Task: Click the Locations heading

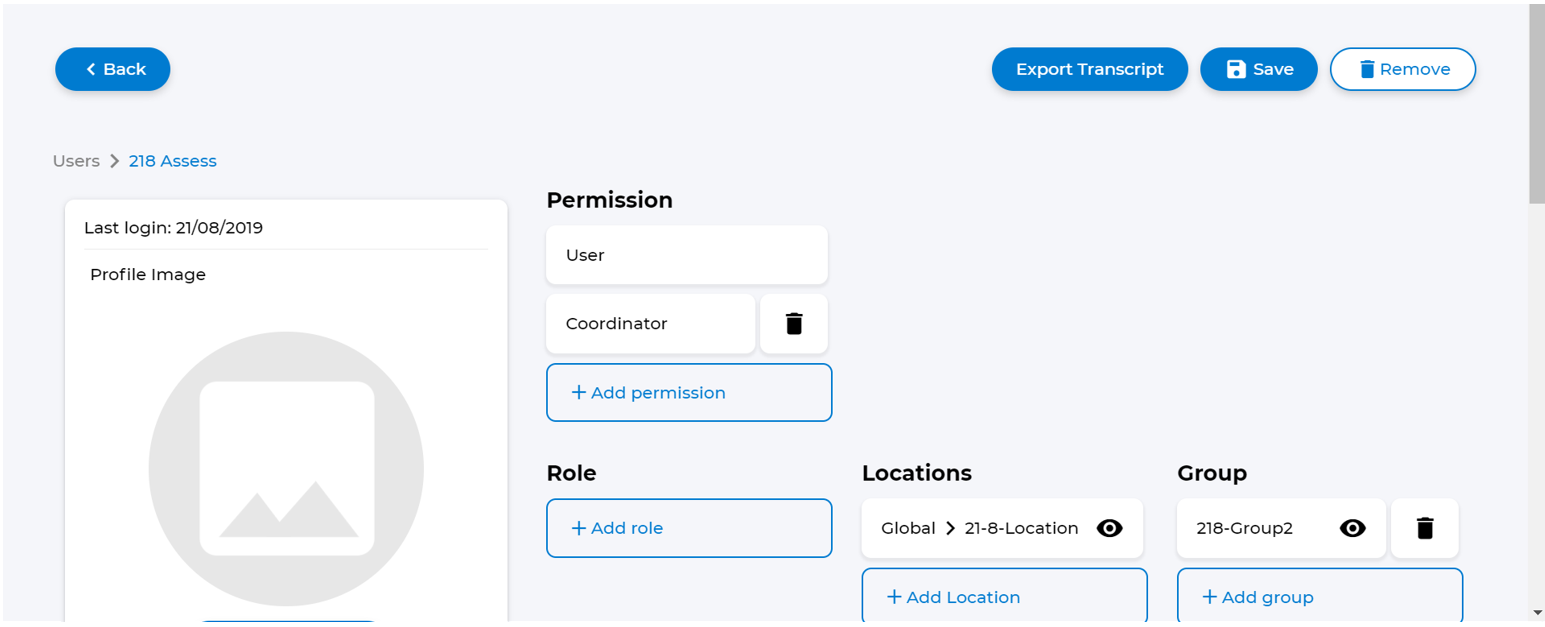Action: (x=917, y=473)
